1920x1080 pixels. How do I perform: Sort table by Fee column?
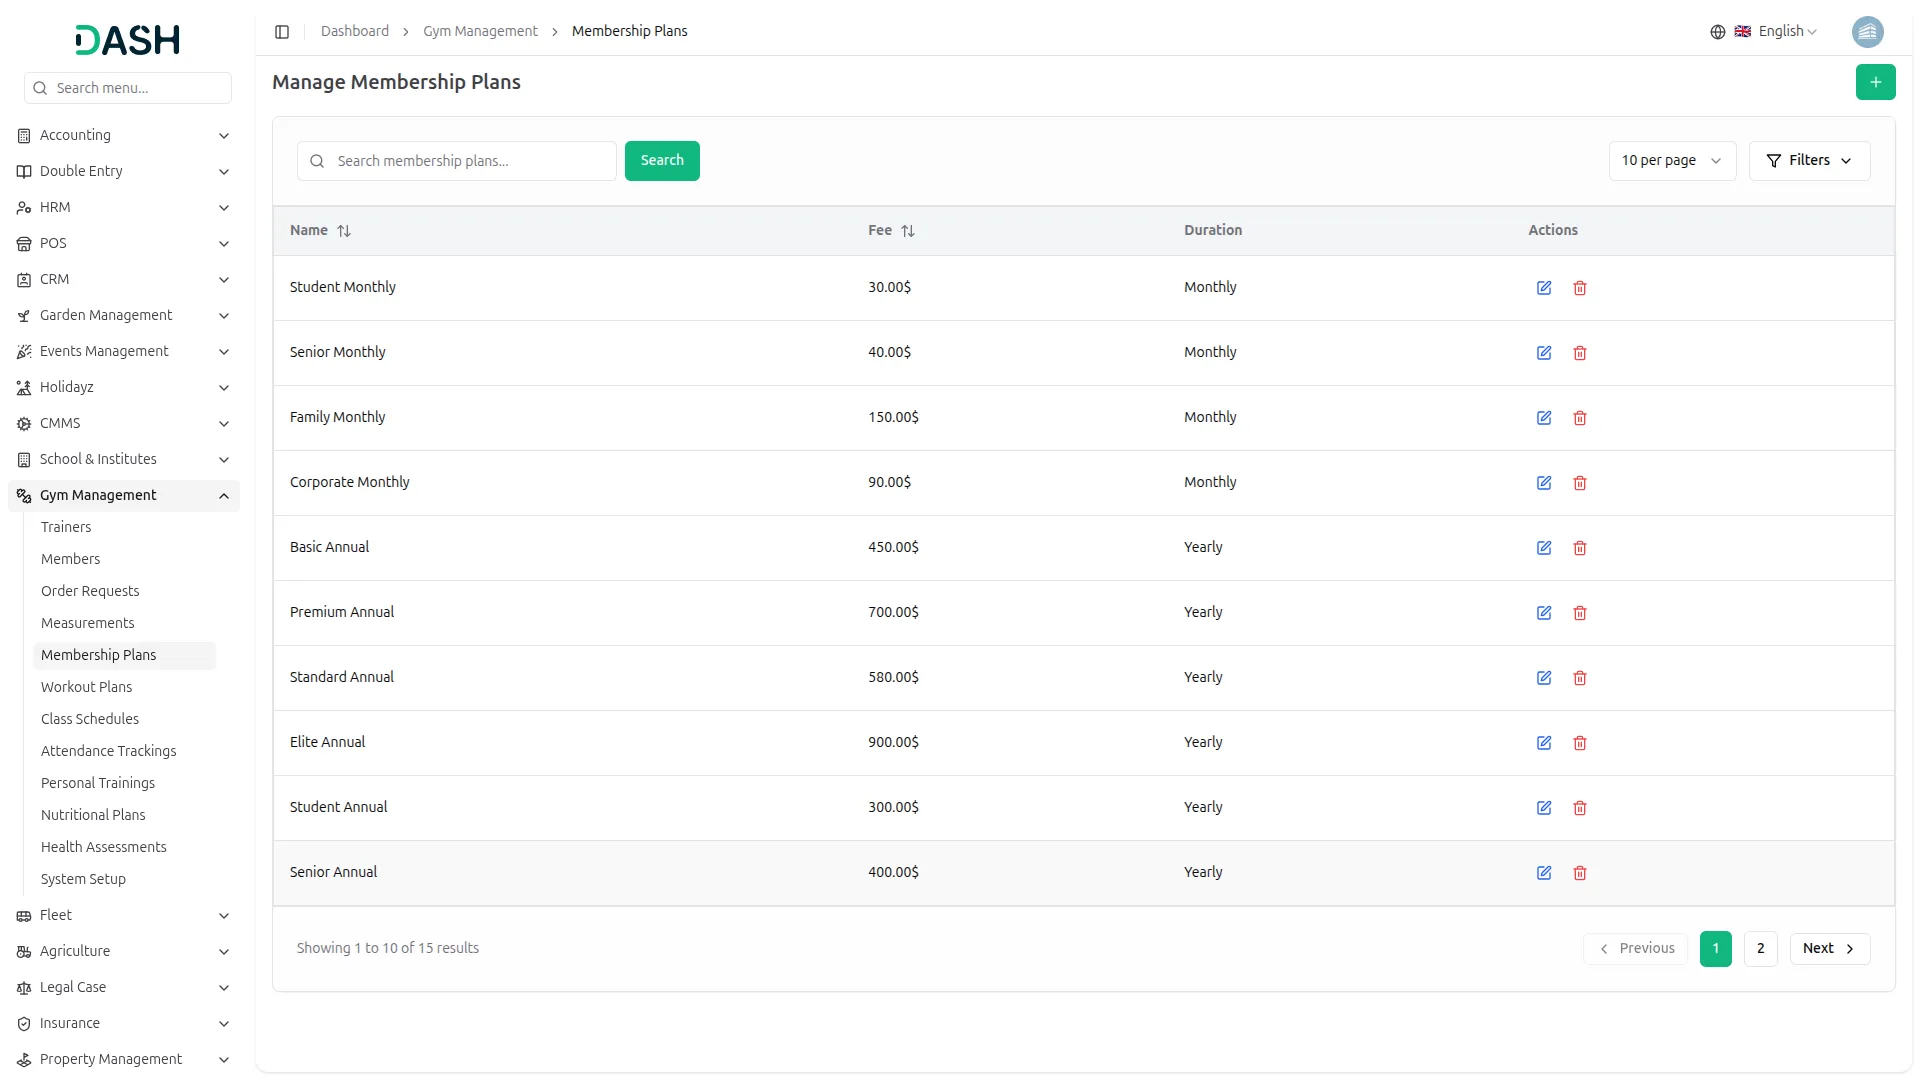[x=891, y=231]
